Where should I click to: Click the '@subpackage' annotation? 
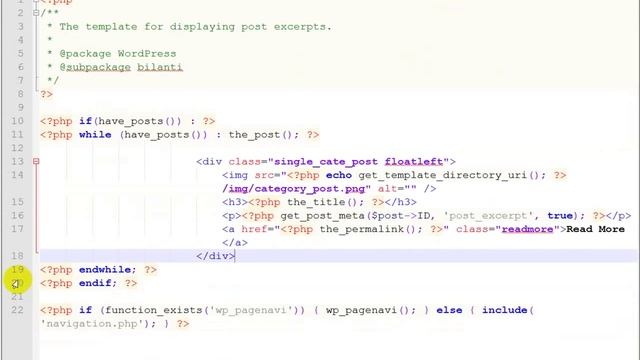coord(95,67)
